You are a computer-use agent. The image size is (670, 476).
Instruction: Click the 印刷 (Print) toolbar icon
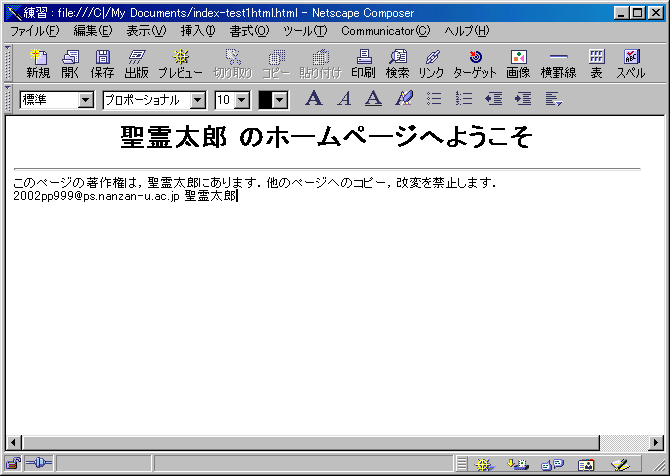[364, 63]
